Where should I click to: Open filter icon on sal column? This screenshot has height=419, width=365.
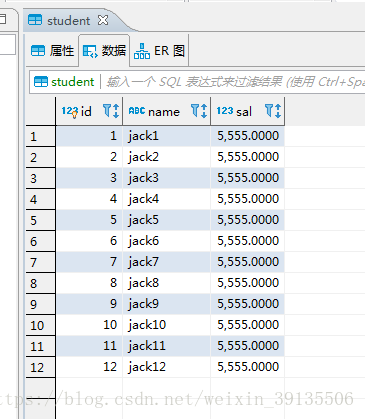[x=269, y=111]
